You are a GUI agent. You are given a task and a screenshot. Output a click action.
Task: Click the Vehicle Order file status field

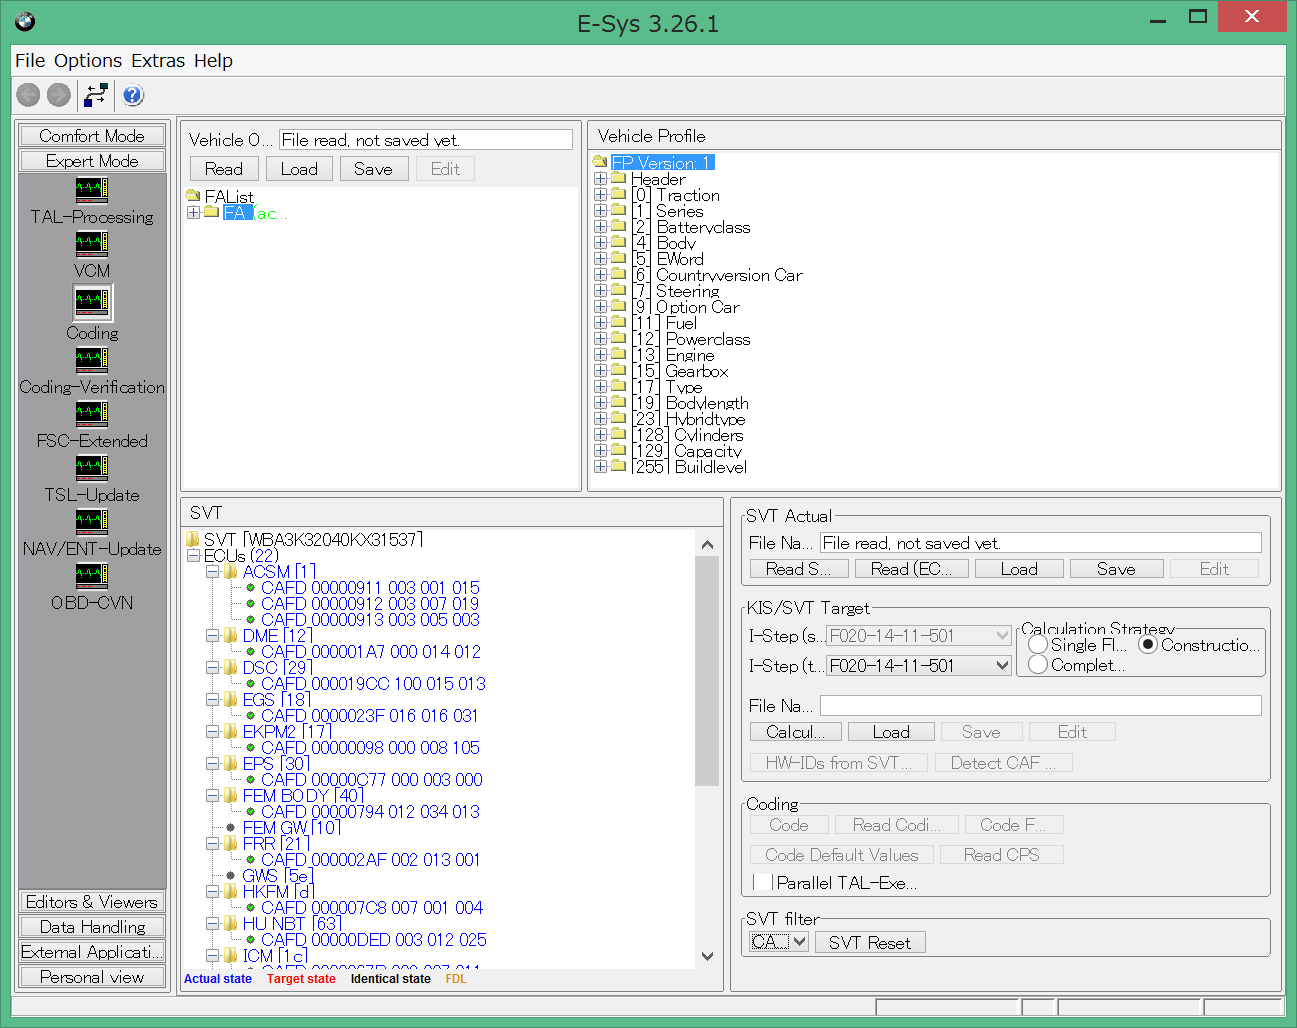click(x=426, y=140)
